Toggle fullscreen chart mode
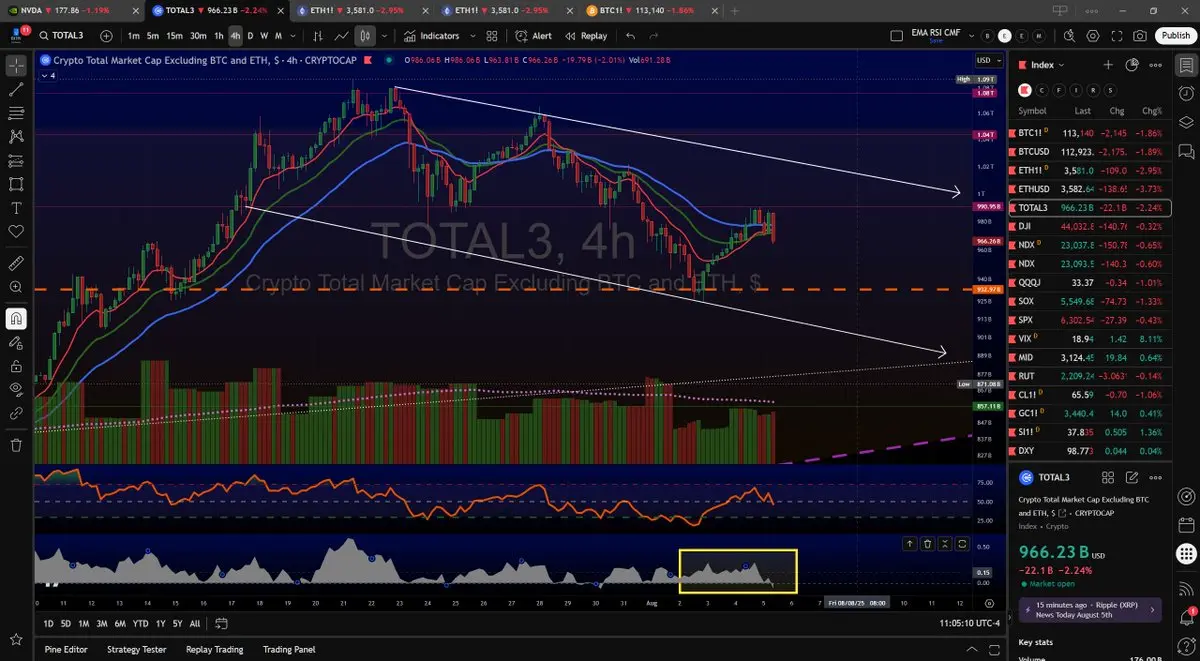 coord(1117,35)
